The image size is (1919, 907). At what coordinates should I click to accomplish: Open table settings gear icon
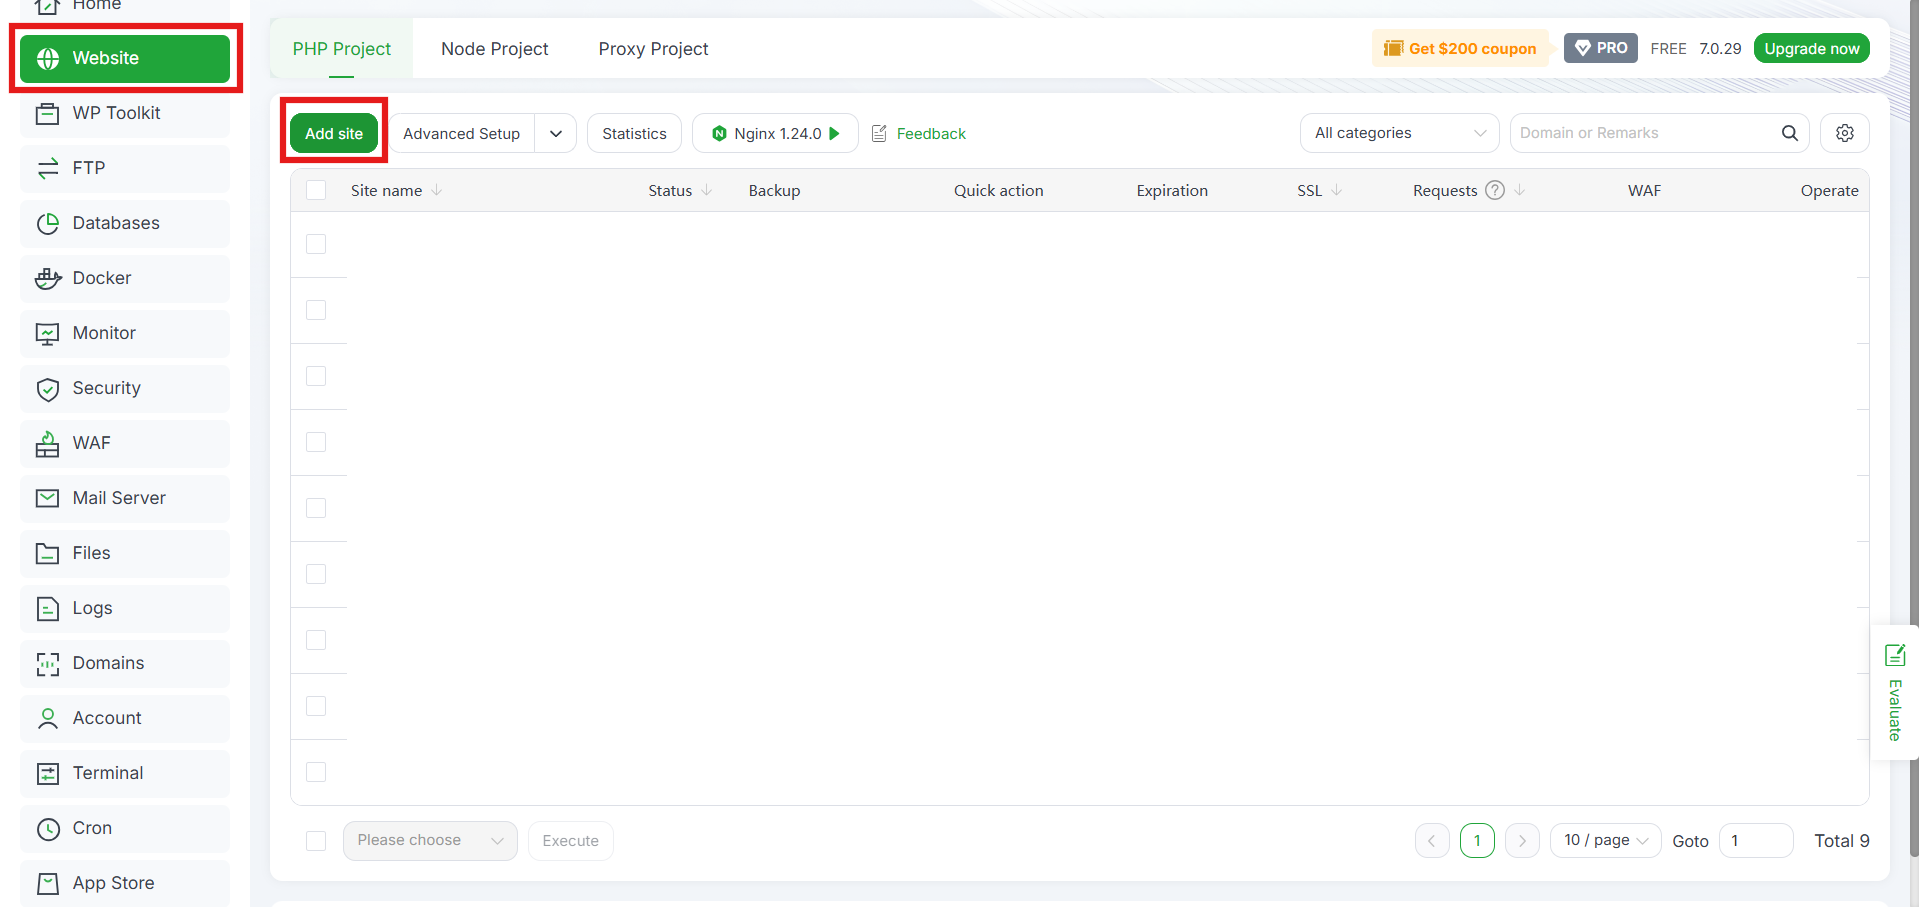coord(1845,133)
